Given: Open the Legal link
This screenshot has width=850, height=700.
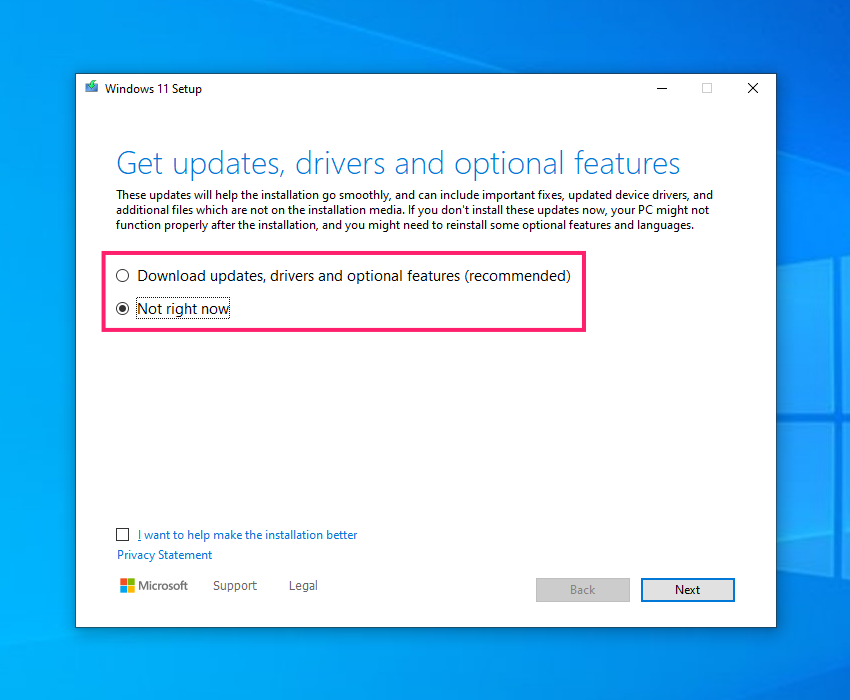Looking at the screenshot, I should 303,586.
